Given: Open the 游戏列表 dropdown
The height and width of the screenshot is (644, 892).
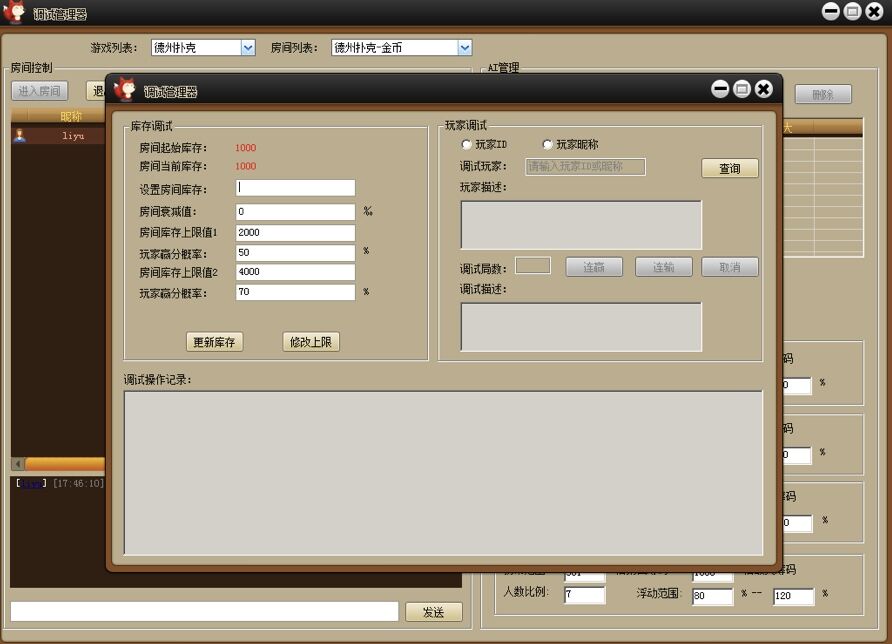Looking at the screenshot, I should coord(248,48).
